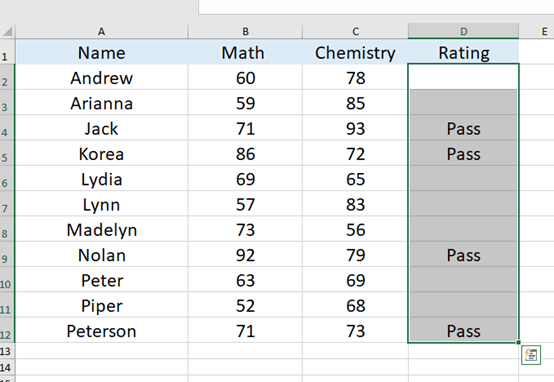This screenshot has width=554, height=382.
Task: Select column D header
Action: (464, 31)
